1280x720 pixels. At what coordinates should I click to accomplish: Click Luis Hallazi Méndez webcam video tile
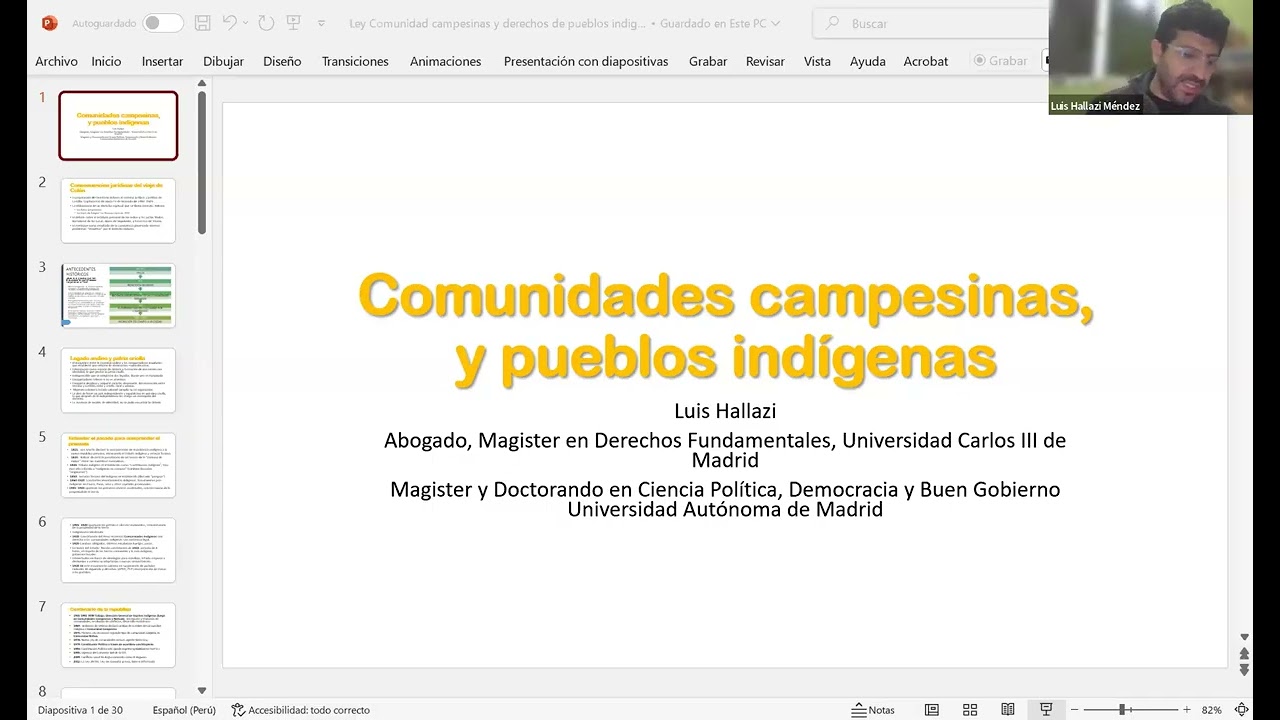(1150, 57)
